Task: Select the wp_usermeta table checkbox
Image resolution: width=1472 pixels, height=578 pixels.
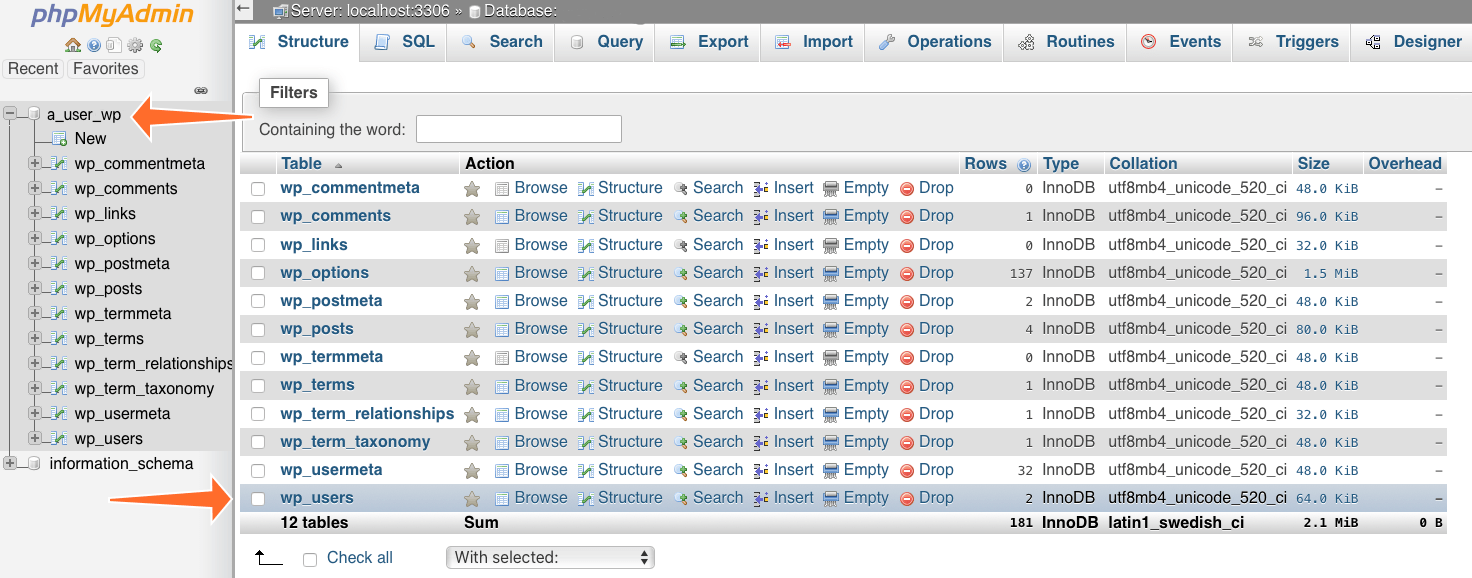Action: (258, 469)
